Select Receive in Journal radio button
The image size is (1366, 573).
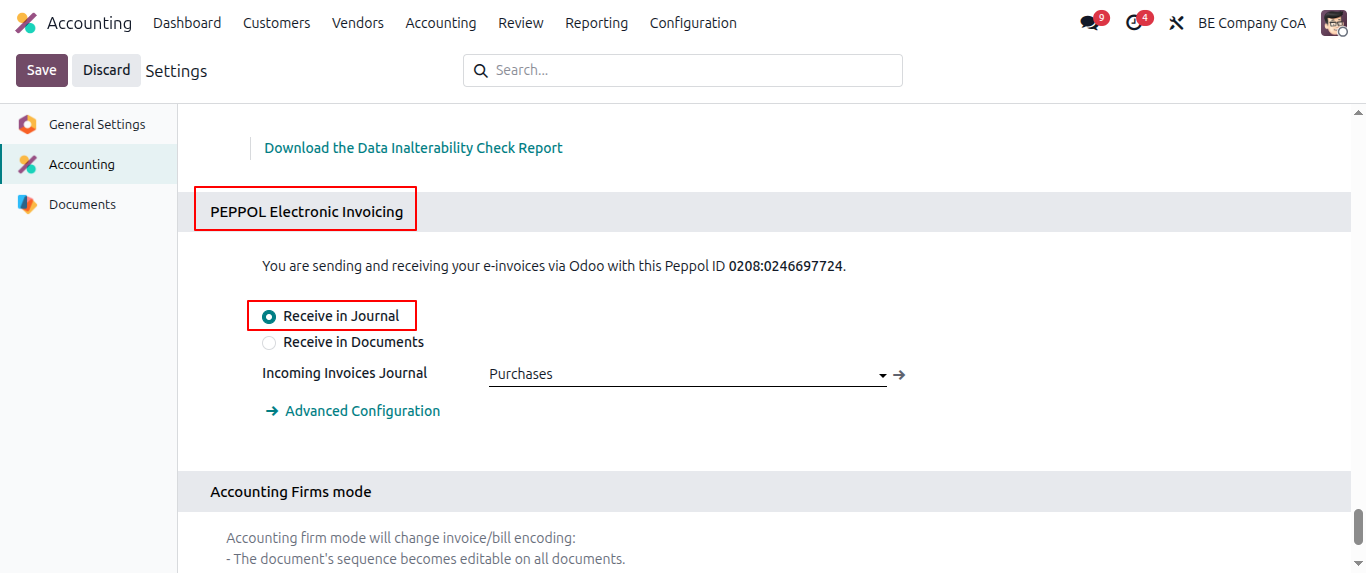coord(269,317)
